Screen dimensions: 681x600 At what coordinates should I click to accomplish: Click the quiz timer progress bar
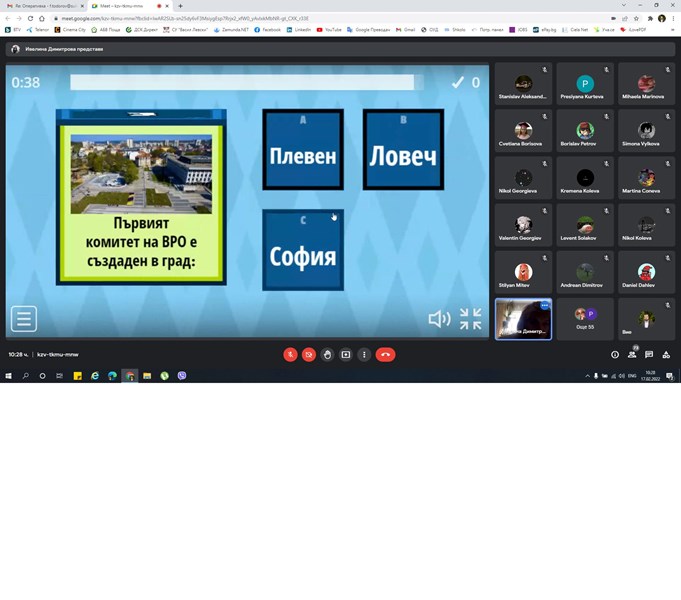coord(240,82)
